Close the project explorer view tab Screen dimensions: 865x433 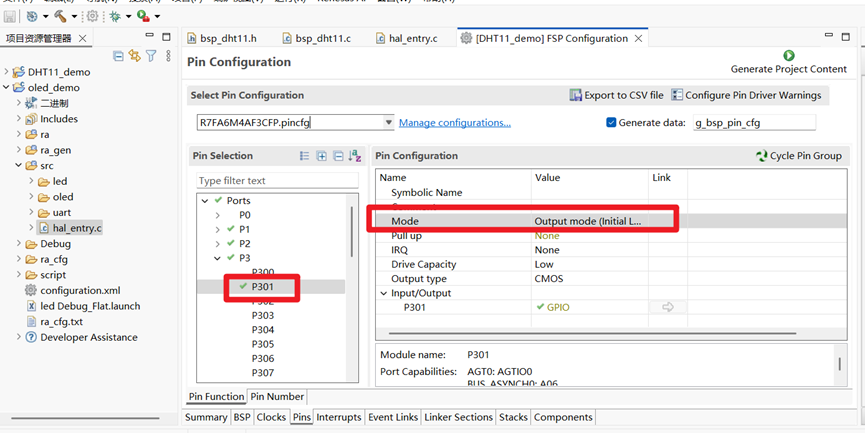[82, 39]
